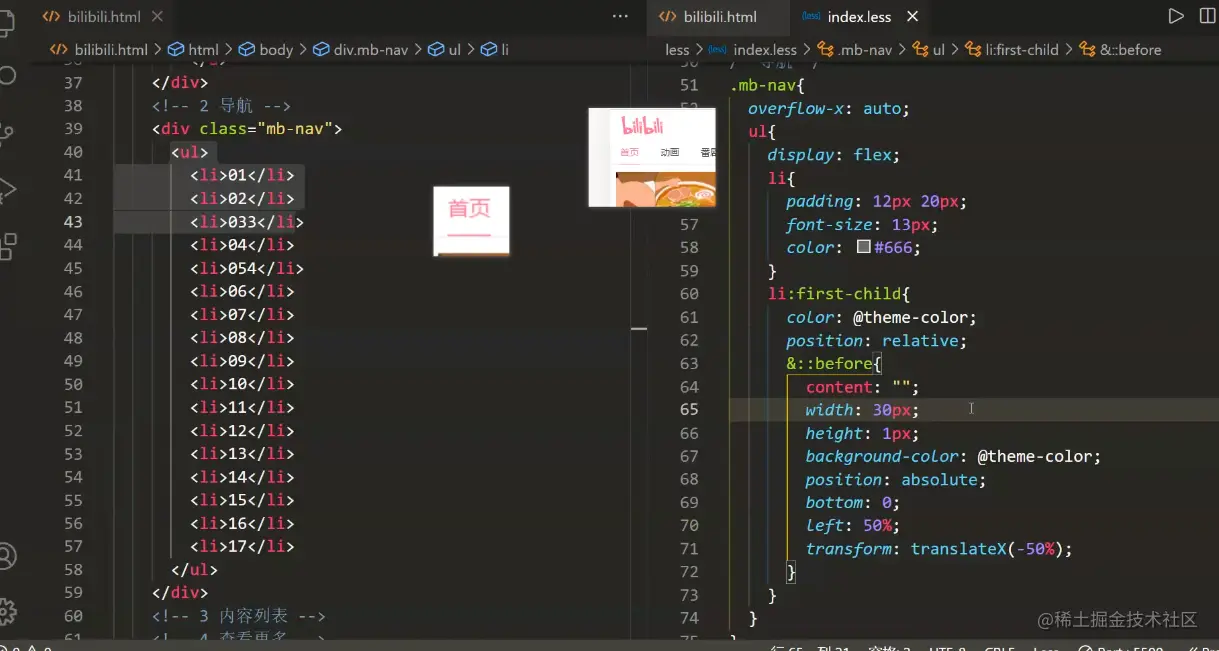Close the left group's bilibili.html tab
The height and width of the screenshot is (651, 1219).
(x=156, y=17)
